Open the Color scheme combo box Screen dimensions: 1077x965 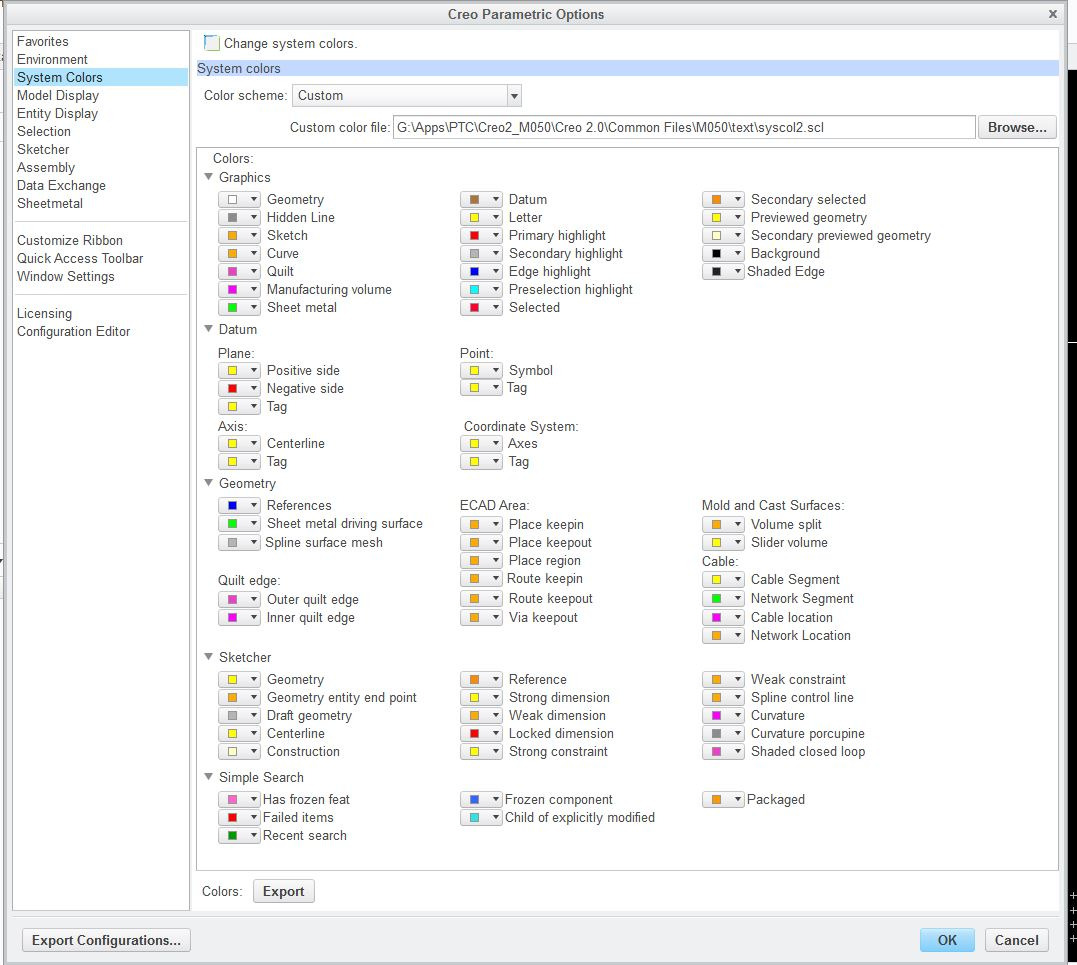point(407,95)
